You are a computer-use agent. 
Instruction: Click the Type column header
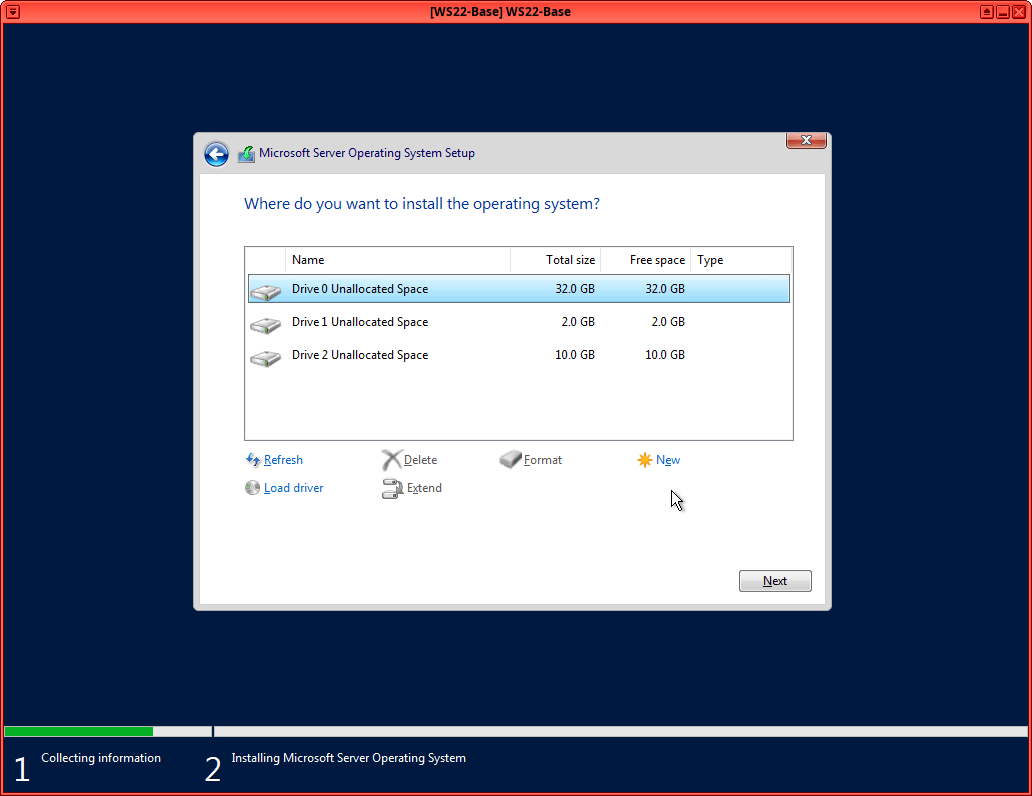point(741,260)
